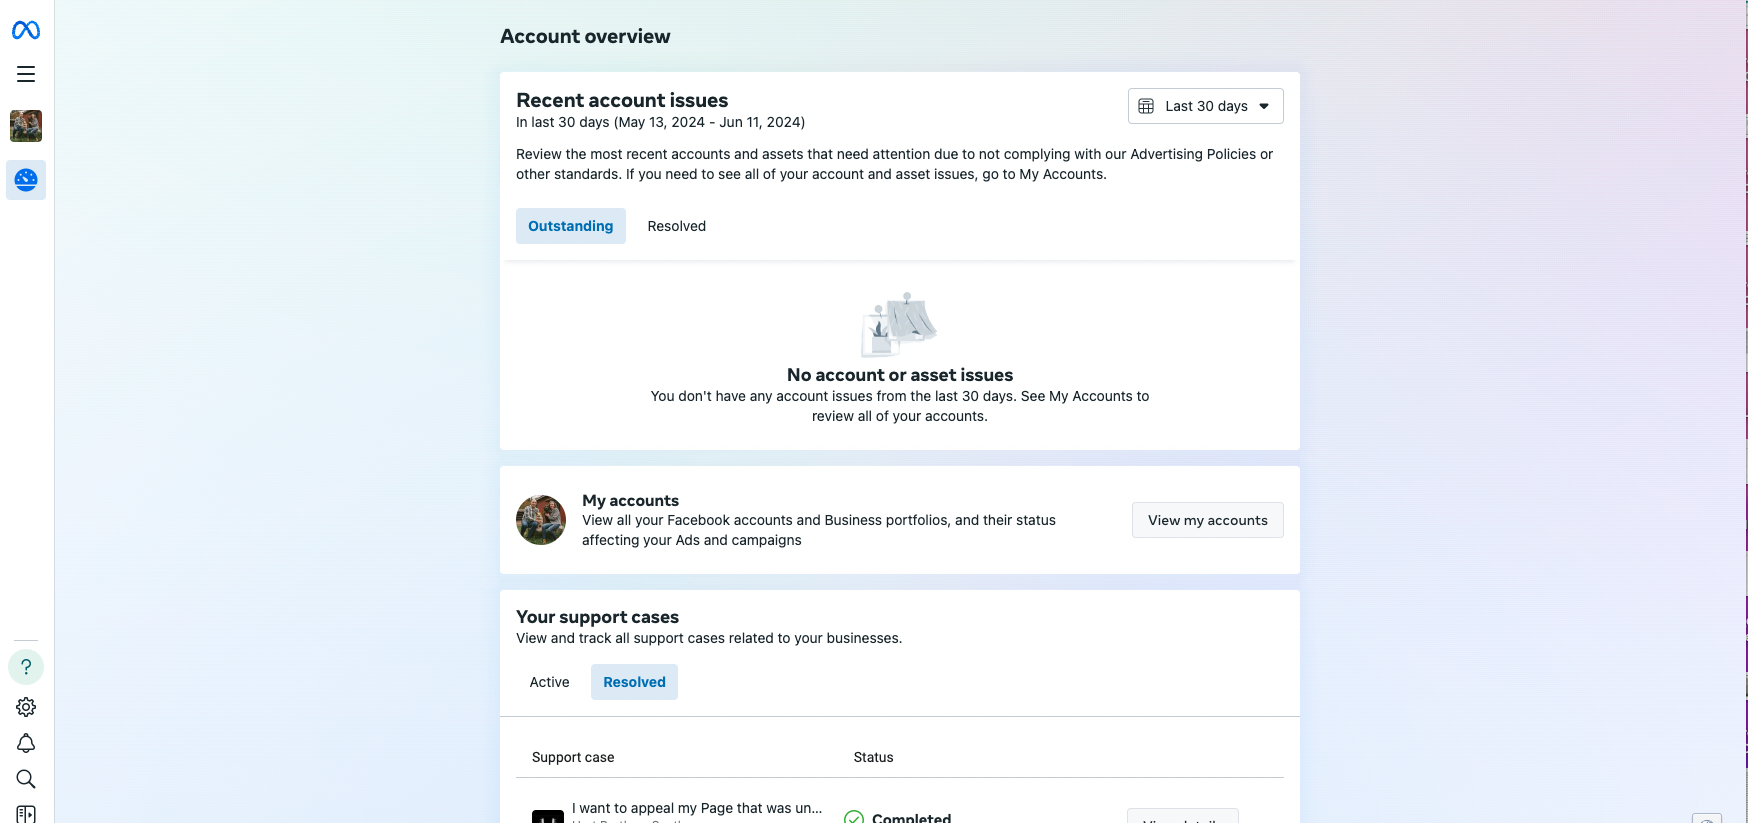Viewport: 1748px width, 823px height.
Task: Open the Help question mark icon
Action: 26,667
